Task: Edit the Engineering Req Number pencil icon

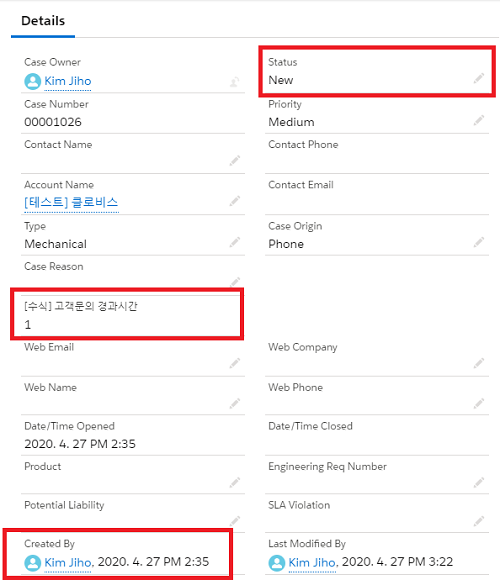Action: pyautogui.click(x=479, y=482)
